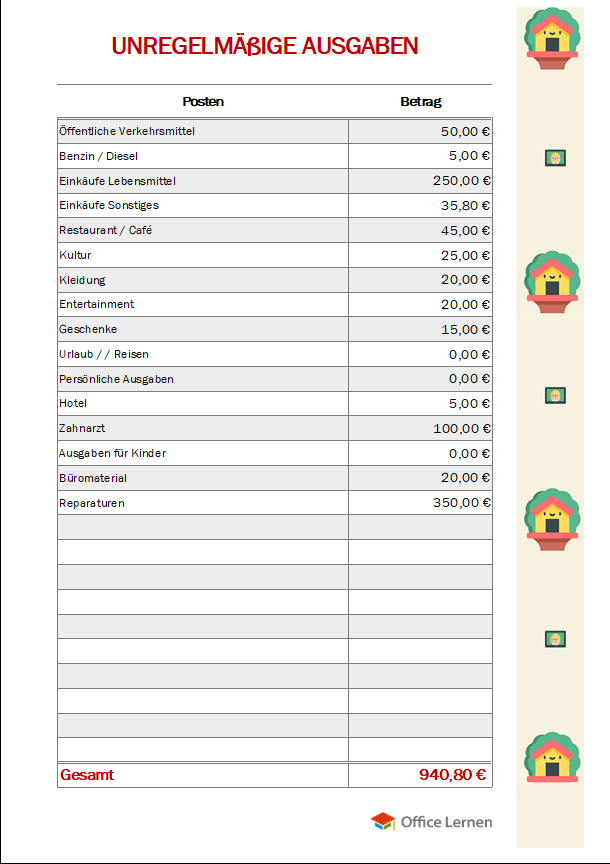610x864 pixels.
Task: Select the Posten column header
Action: click(x=203, y=101)
